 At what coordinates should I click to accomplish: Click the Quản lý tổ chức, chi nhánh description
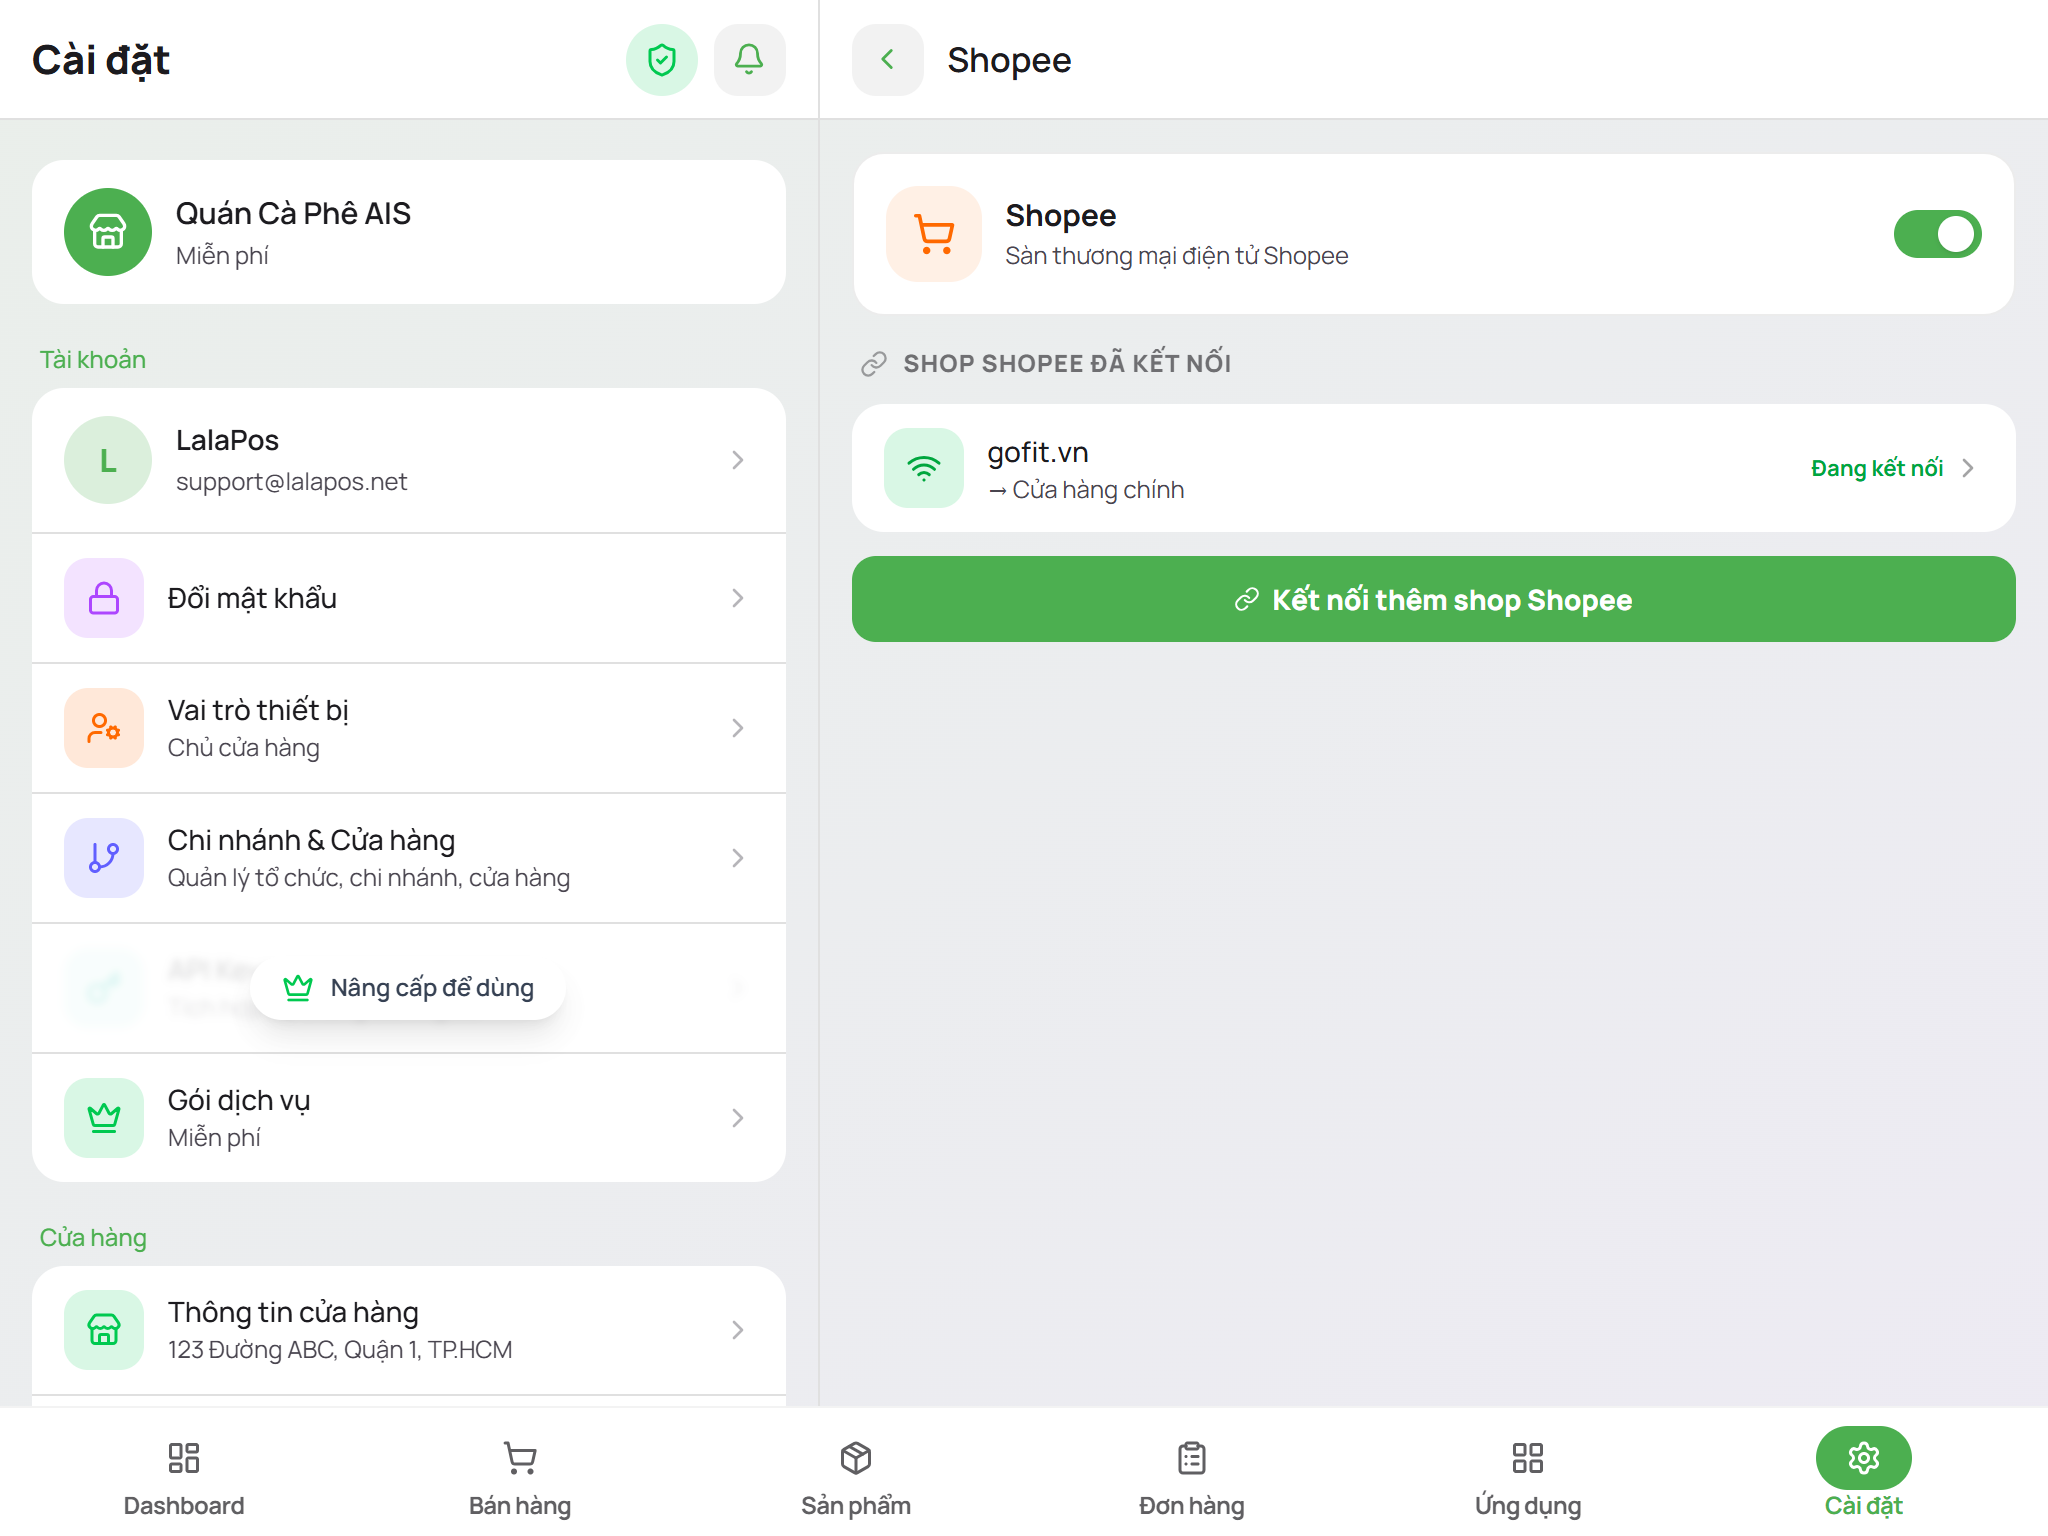pos(369,878)
